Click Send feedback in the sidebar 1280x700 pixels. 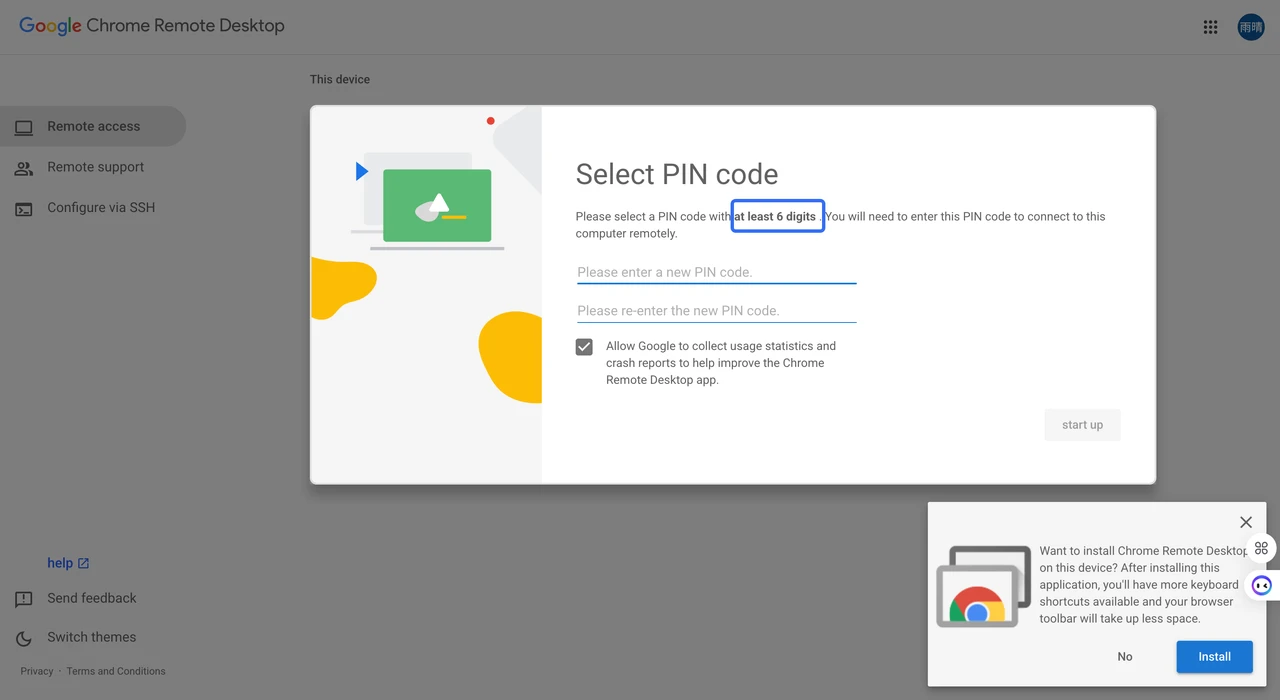coord(92,598)
